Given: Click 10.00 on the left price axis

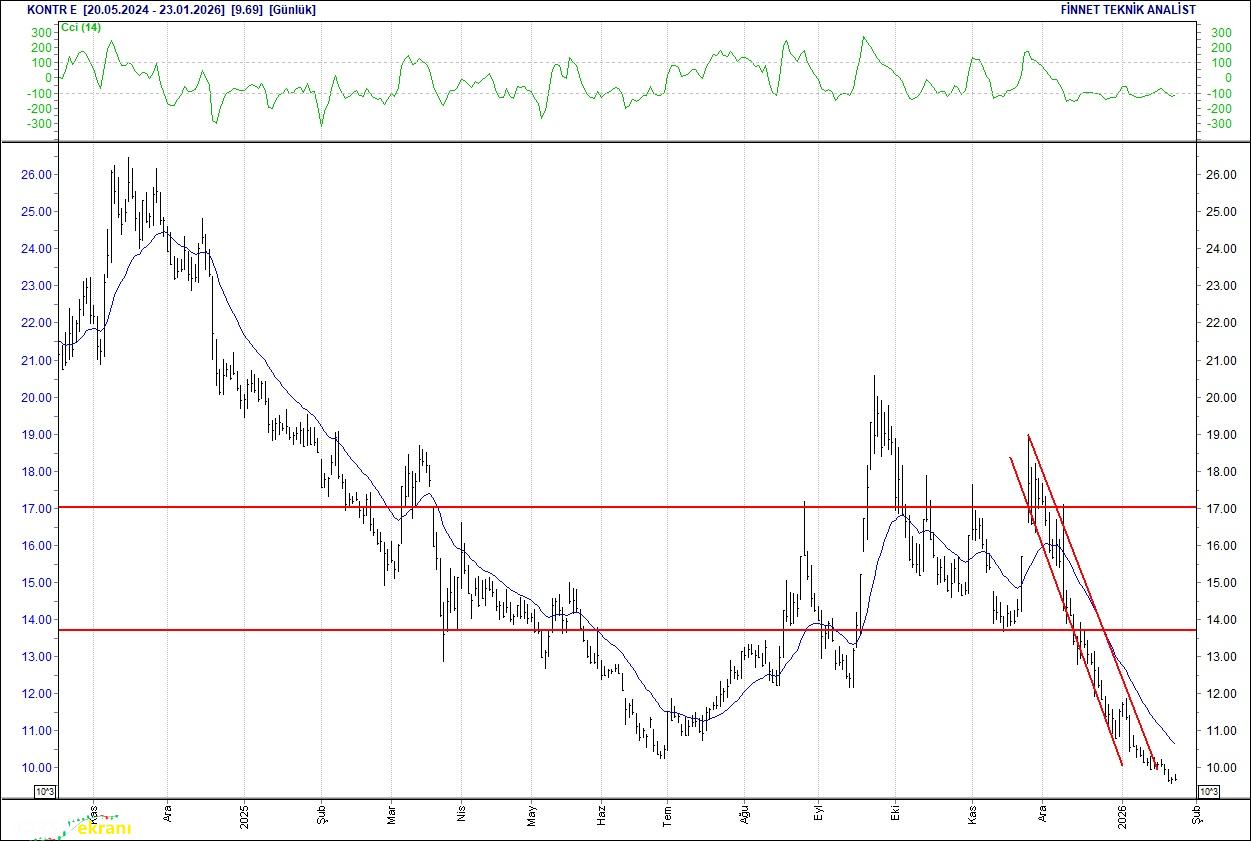Looking at the screenshot, I should pos(37,768).
